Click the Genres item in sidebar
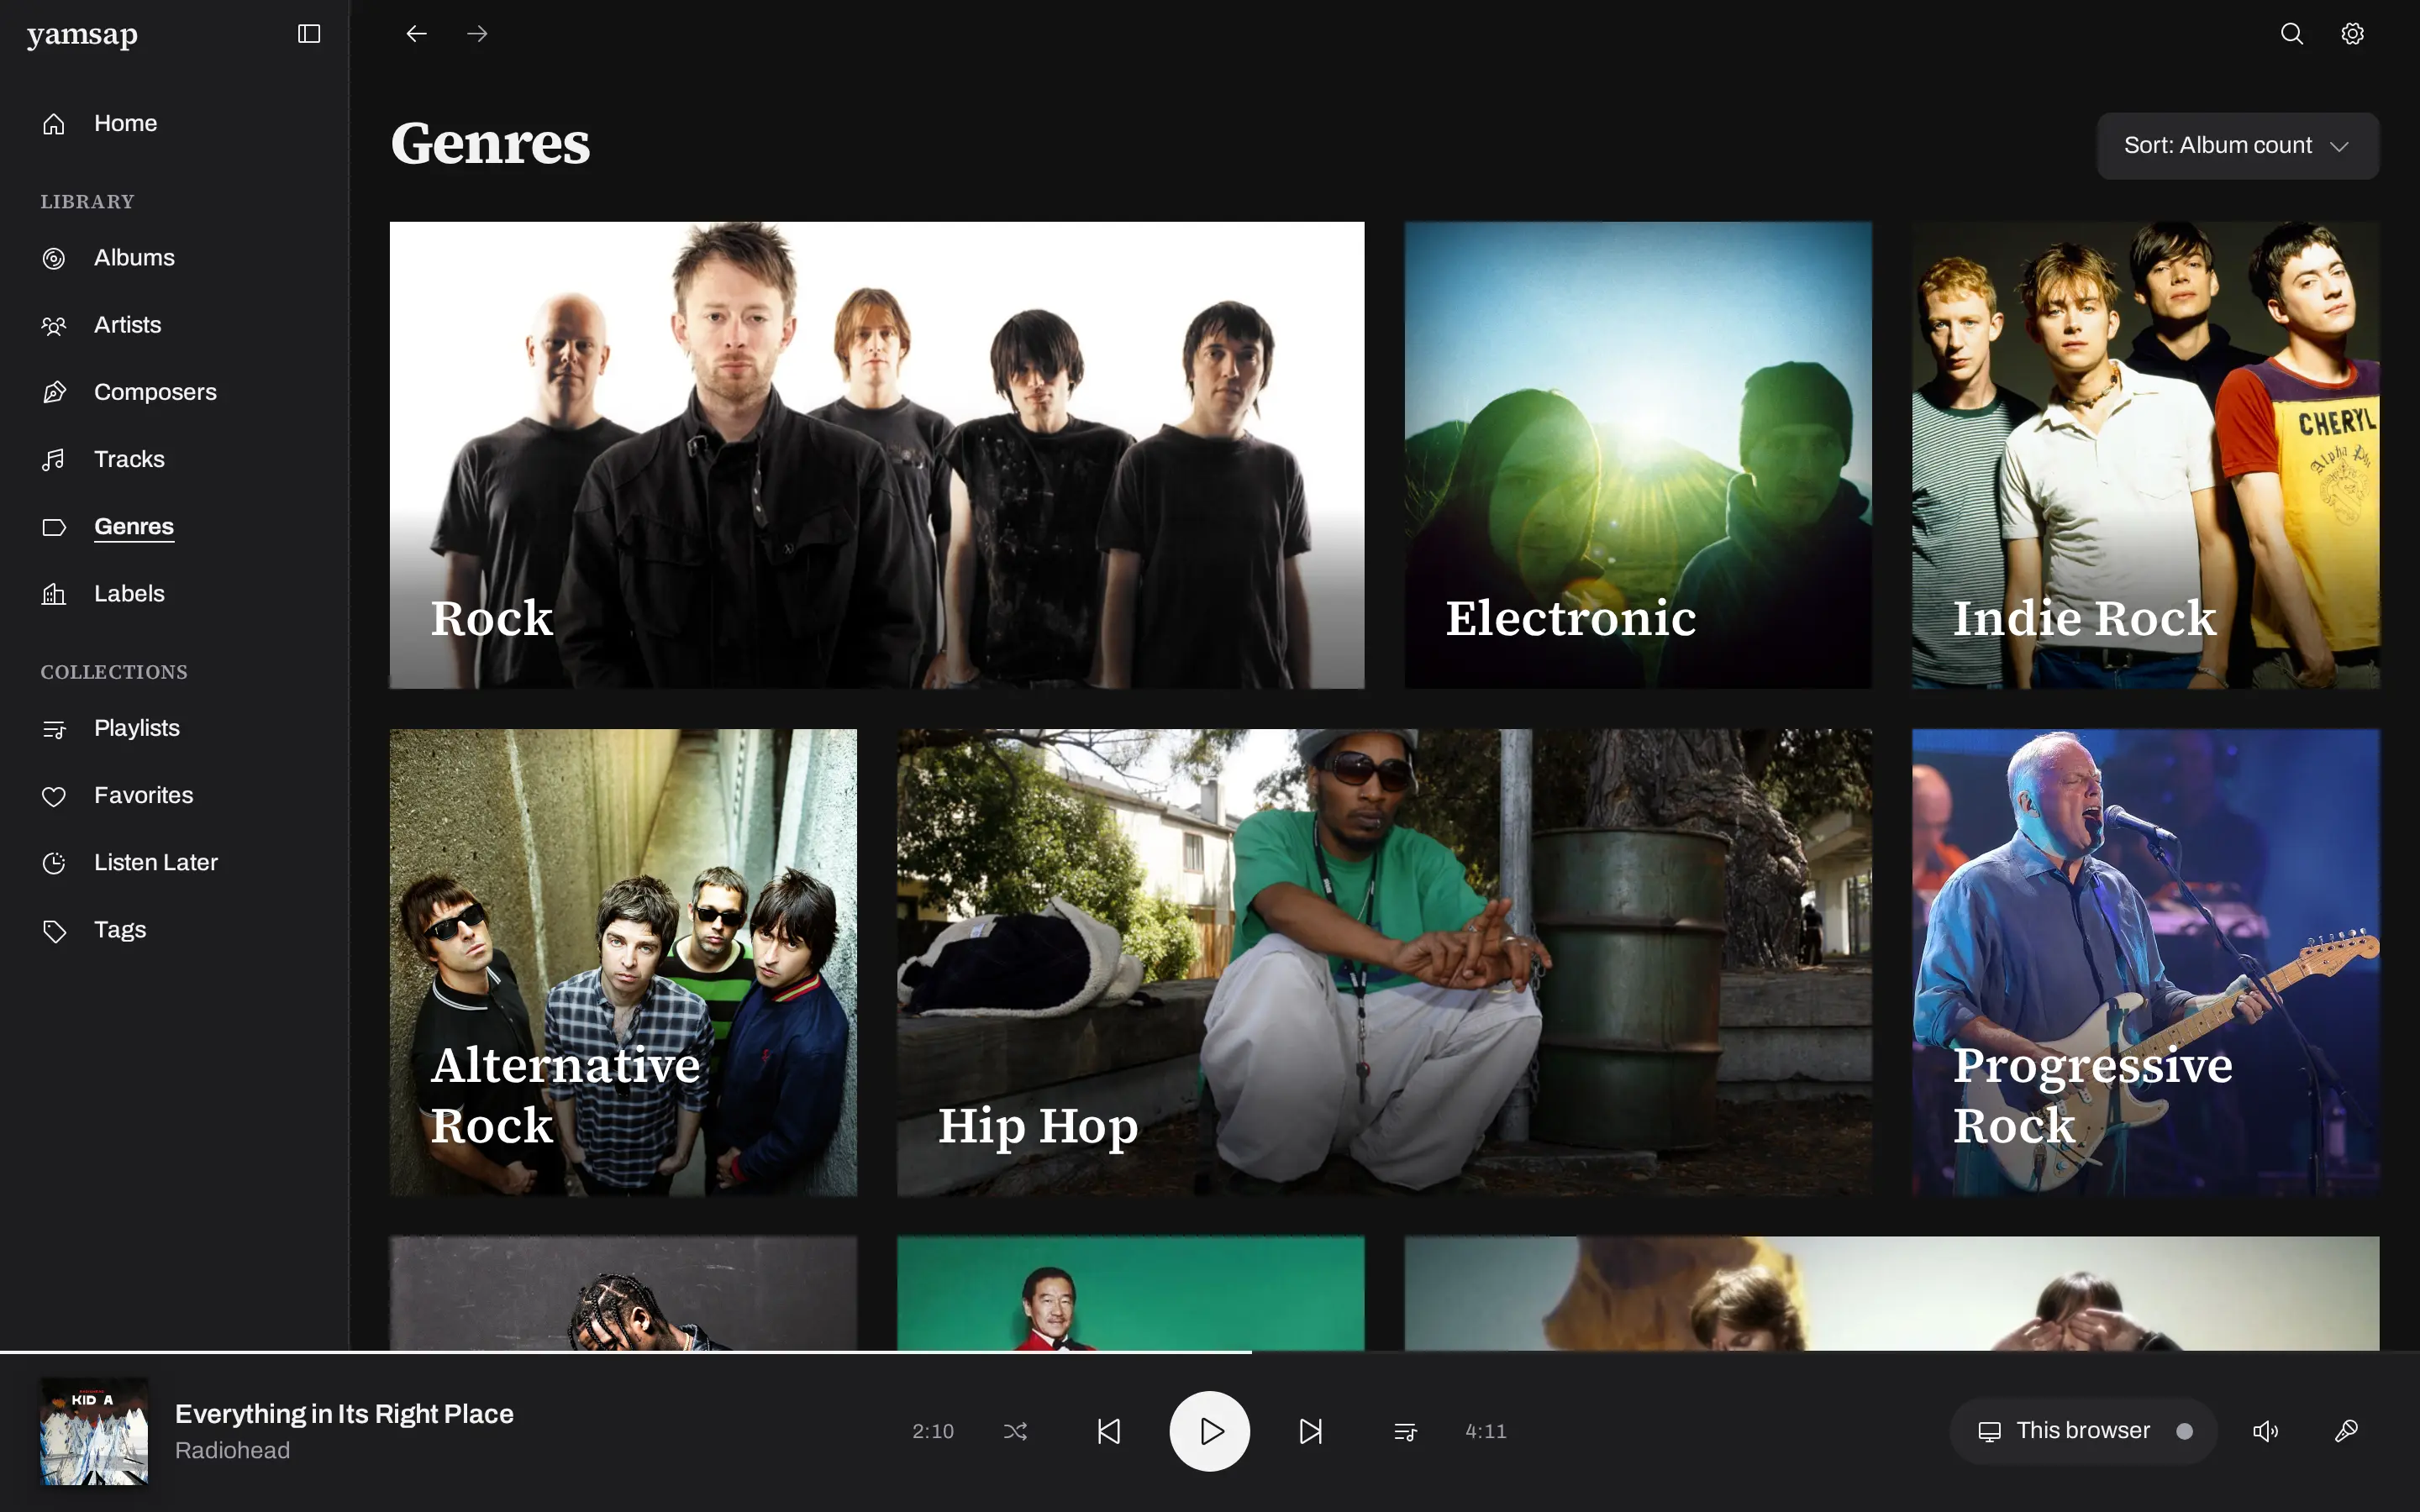This screenshot has width=2420, height=1512. click(134, 527)
